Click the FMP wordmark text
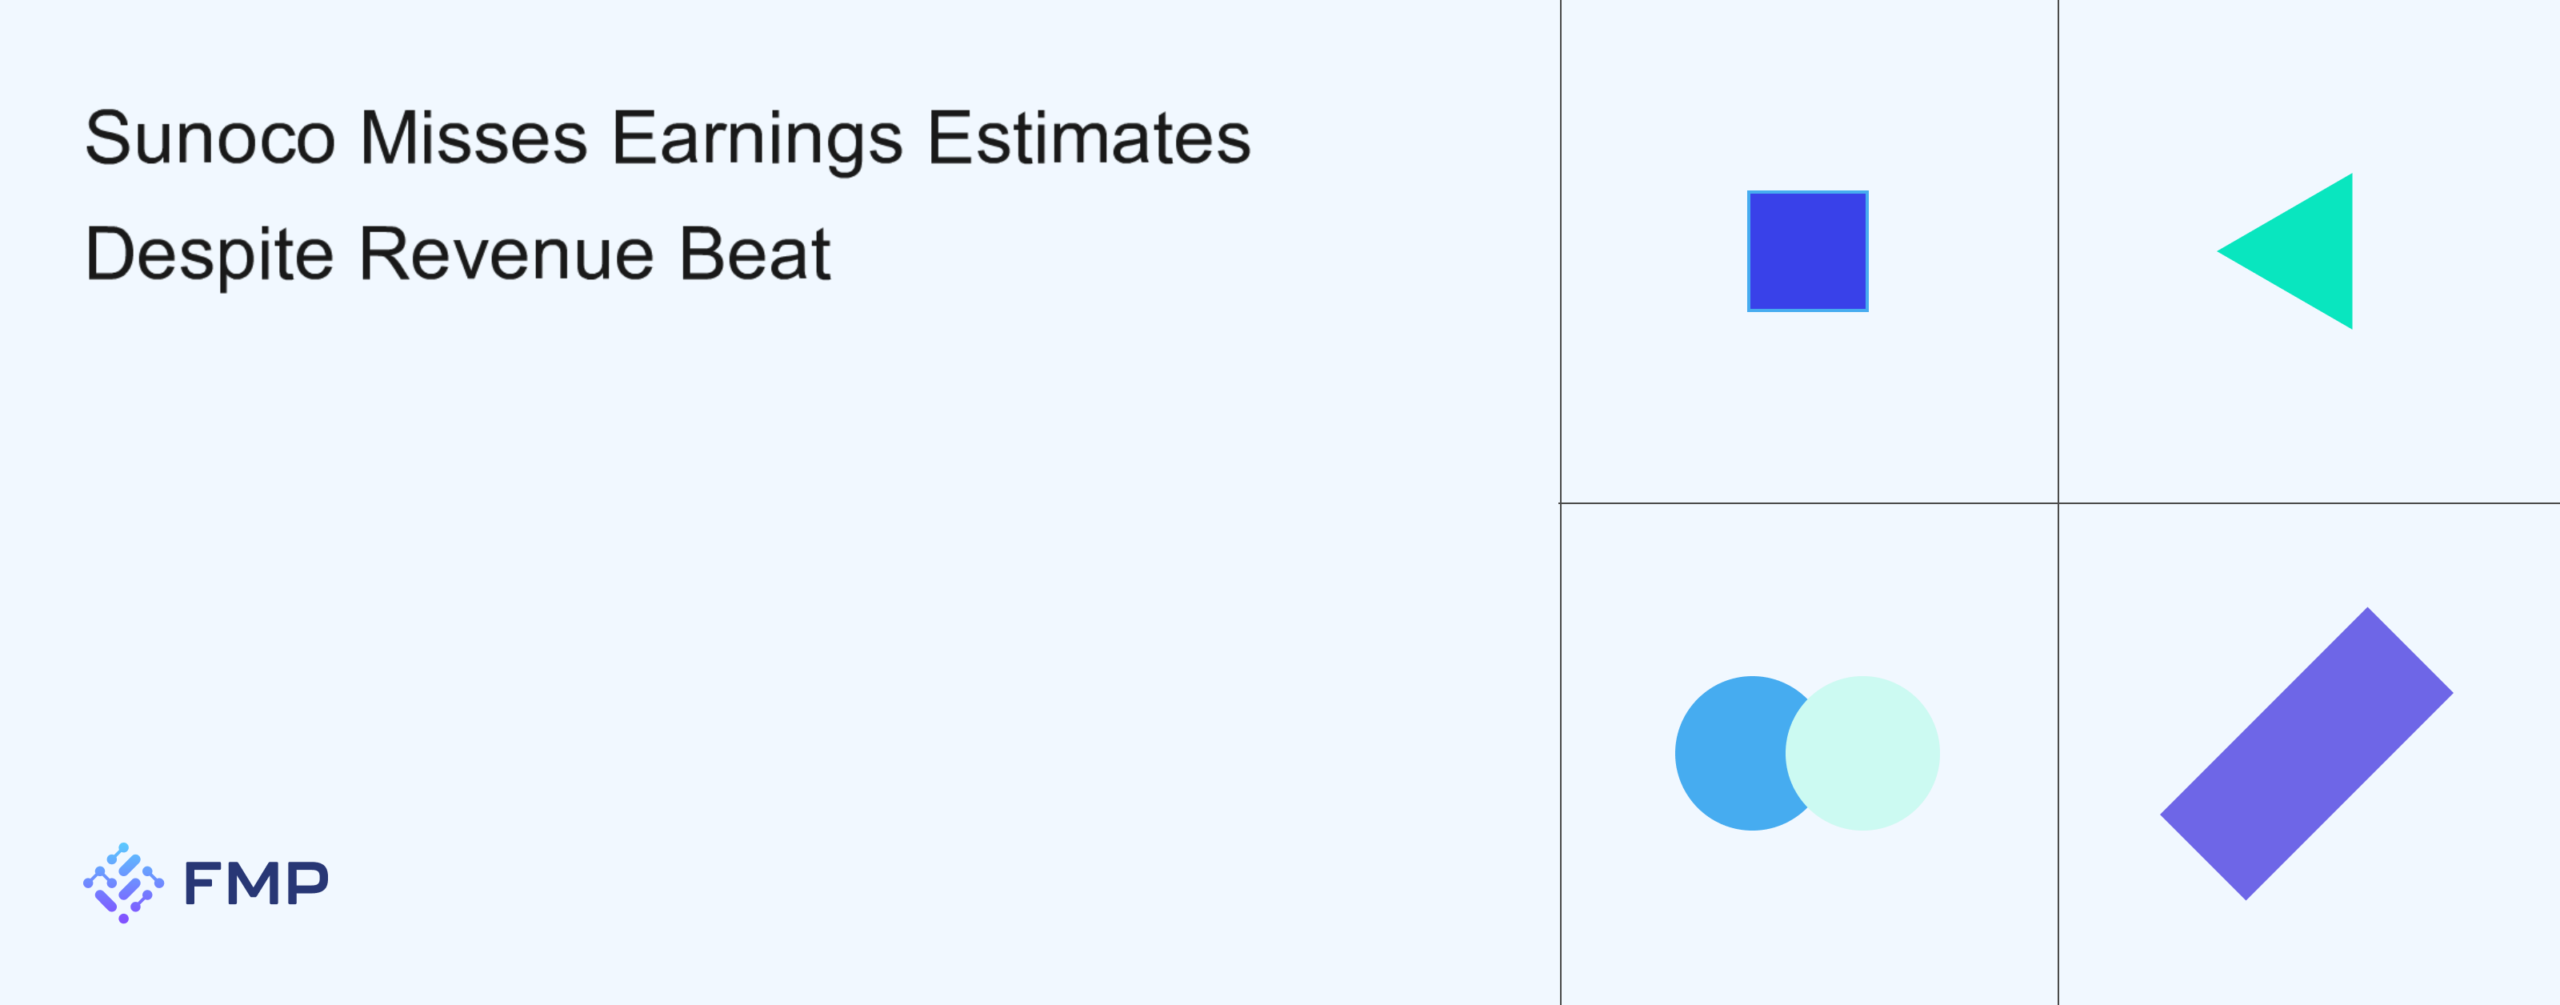 (256, 884)
